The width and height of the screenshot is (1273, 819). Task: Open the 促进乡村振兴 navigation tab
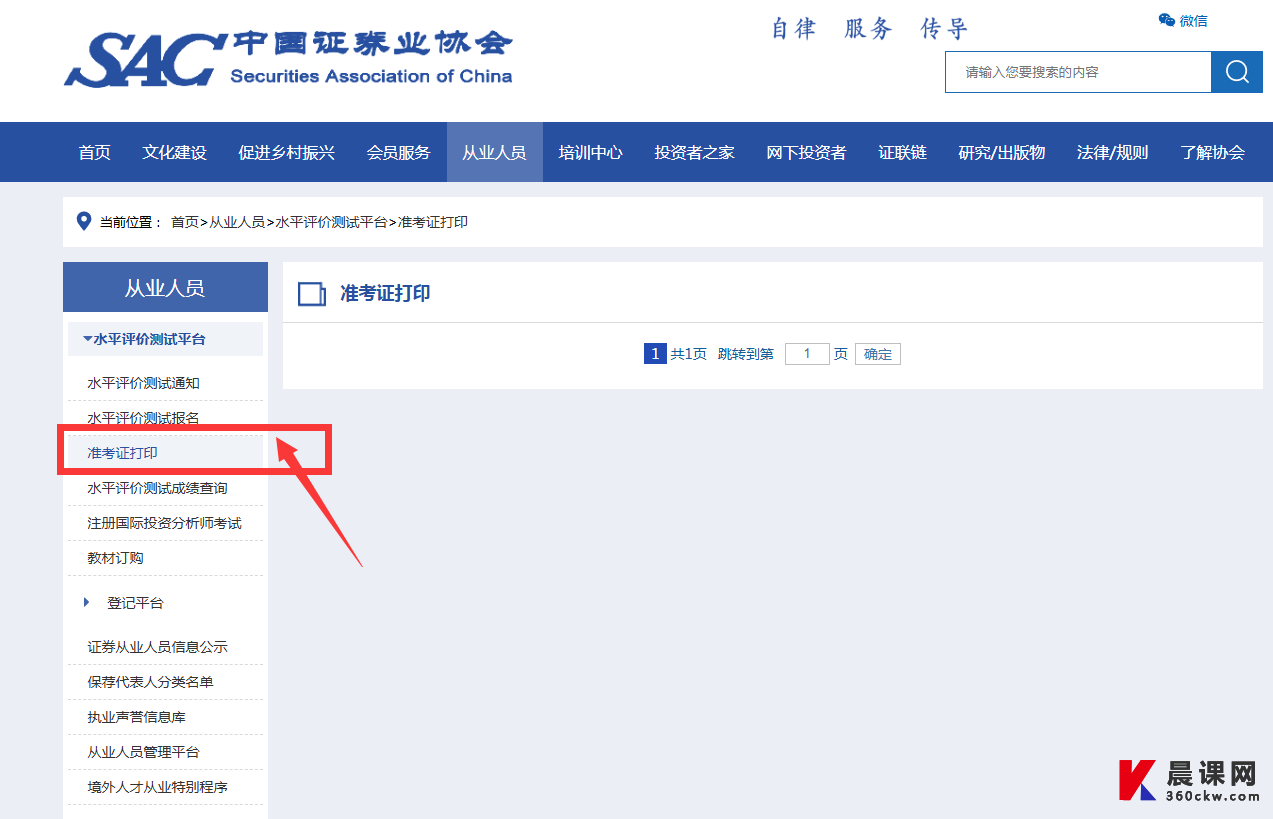287,152
